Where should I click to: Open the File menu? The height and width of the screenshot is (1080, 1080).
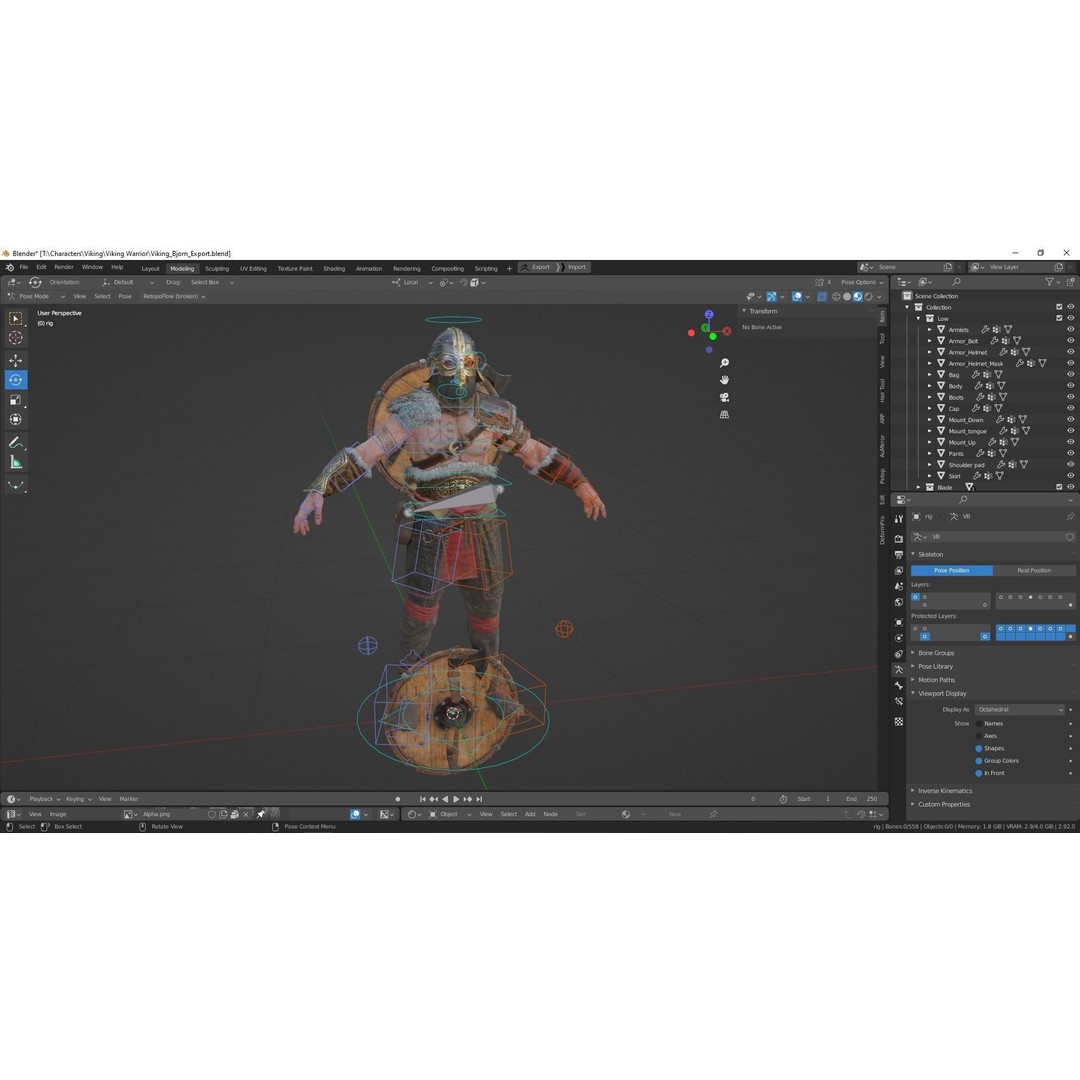pos(23,267)
